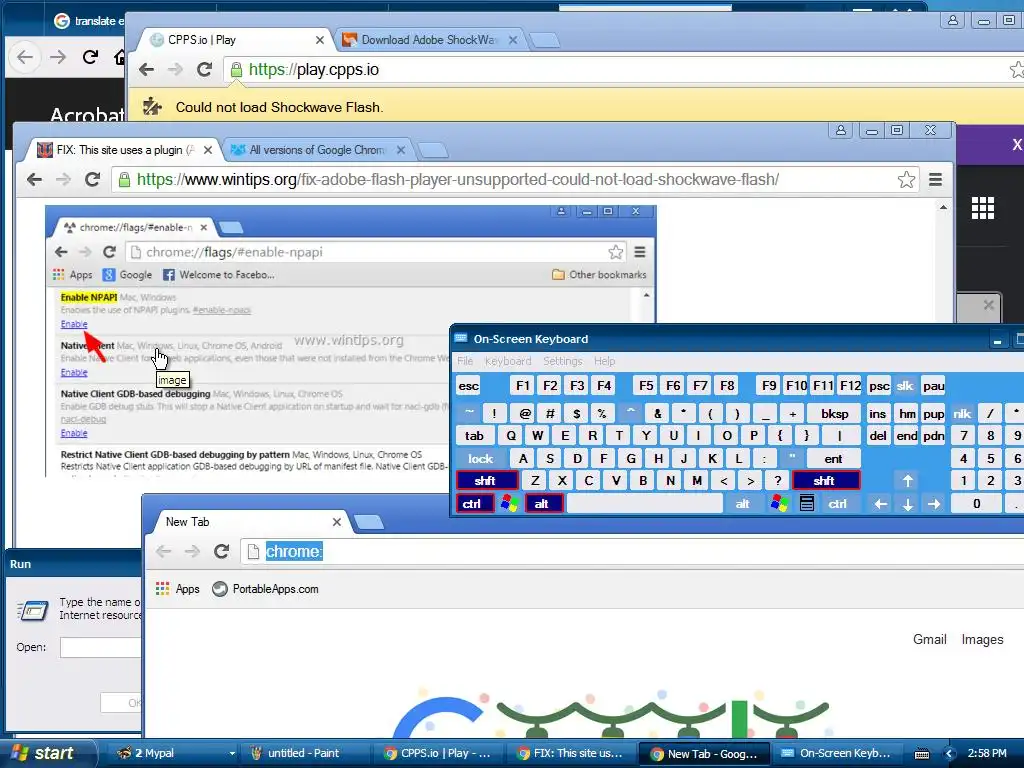Toggle the lock key on the On-Screen Keyboard
Screen dimensions: 1024x768
point(481,458)
